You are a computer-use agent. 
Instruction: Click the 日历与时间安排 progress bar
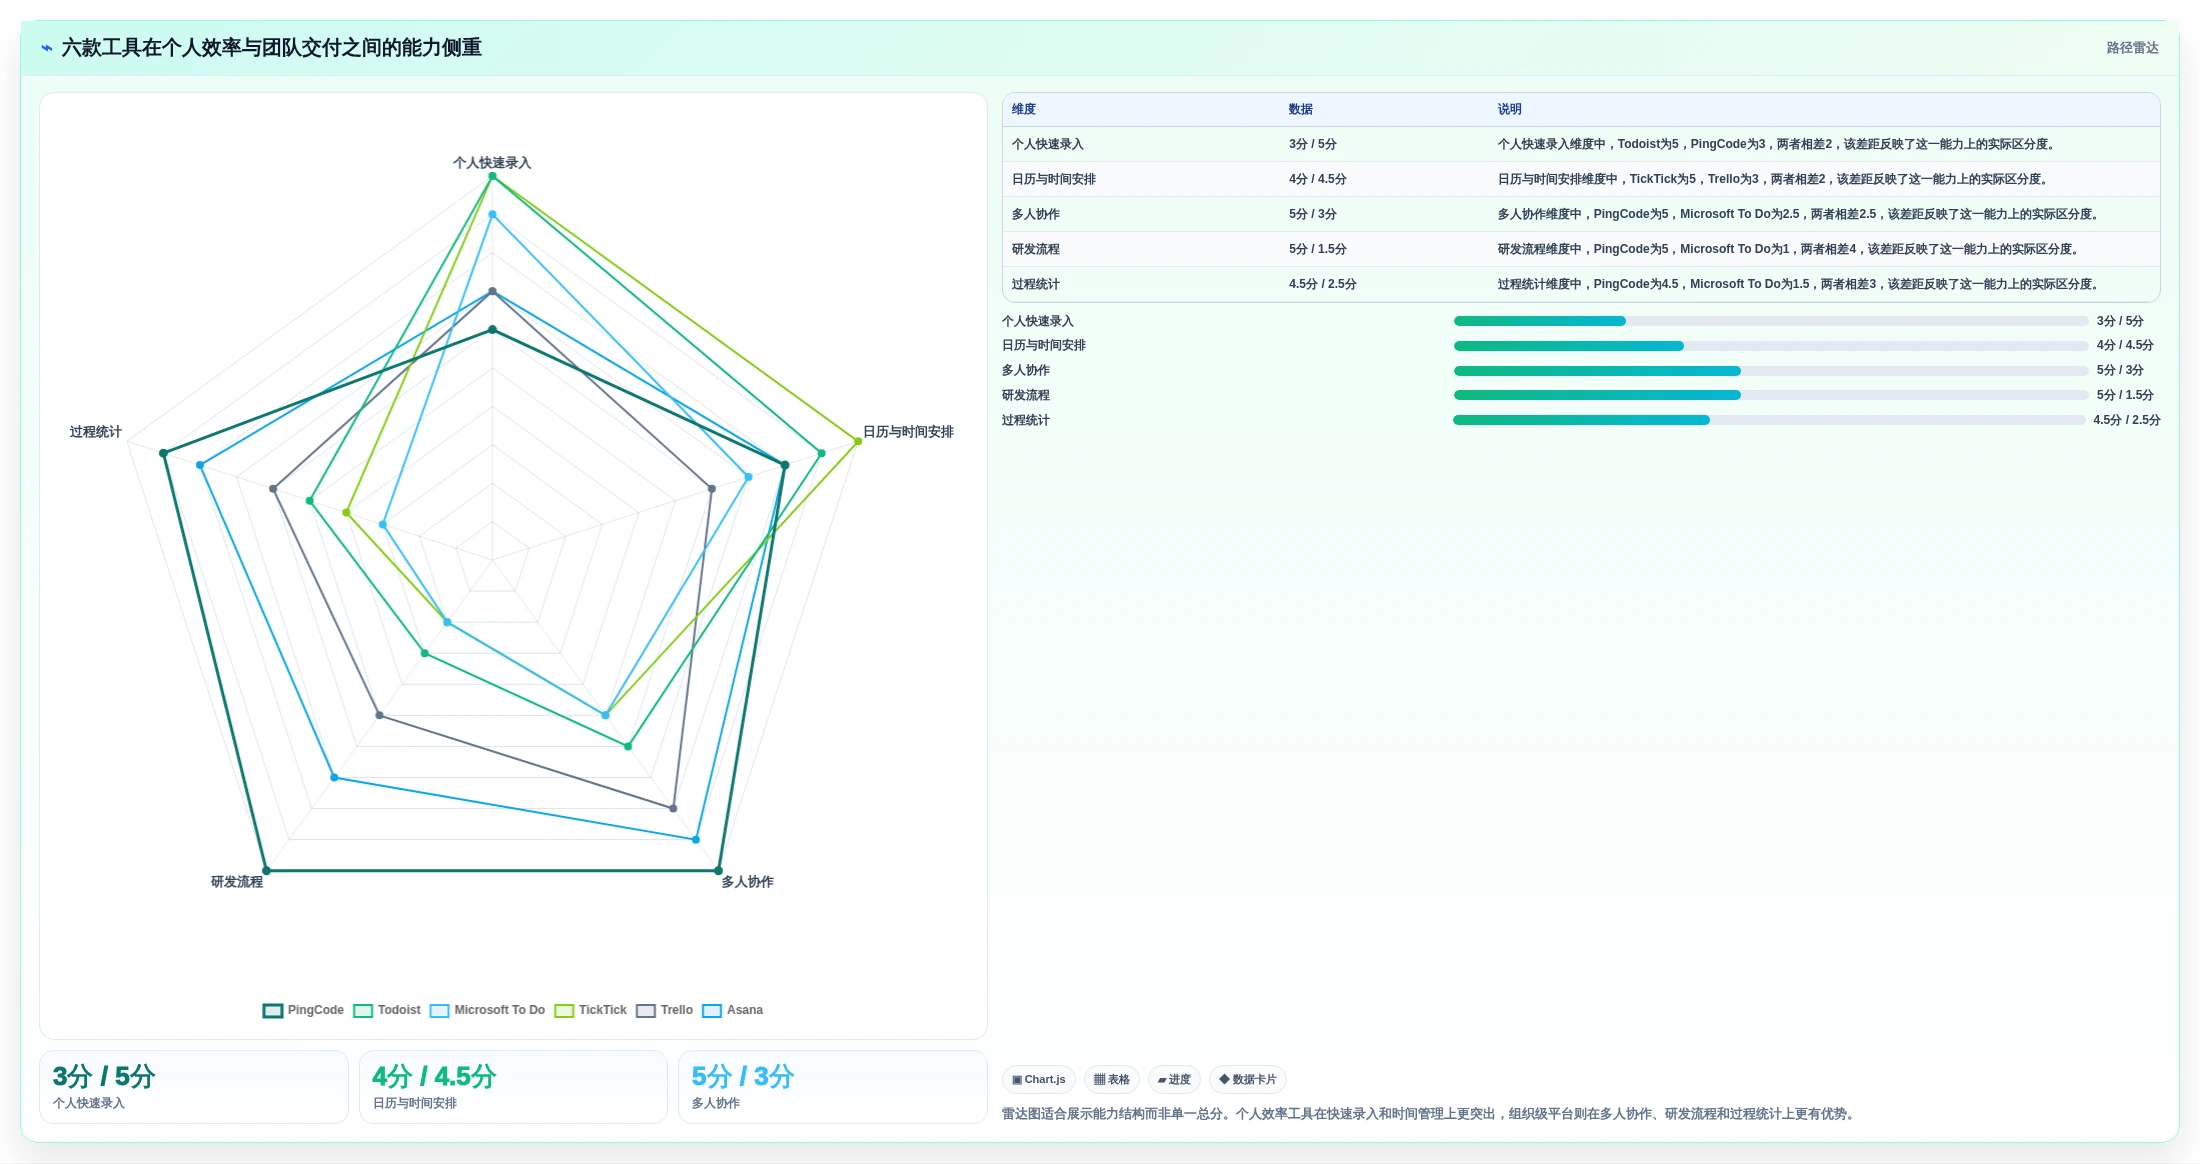pyautogui.click(x=1770, y=346)
